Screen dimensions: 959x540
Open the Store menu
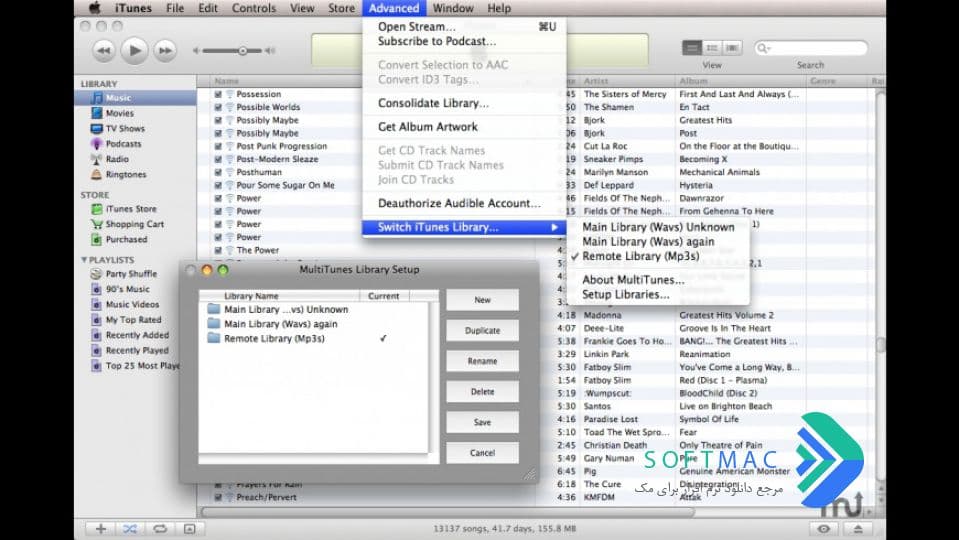341,8
